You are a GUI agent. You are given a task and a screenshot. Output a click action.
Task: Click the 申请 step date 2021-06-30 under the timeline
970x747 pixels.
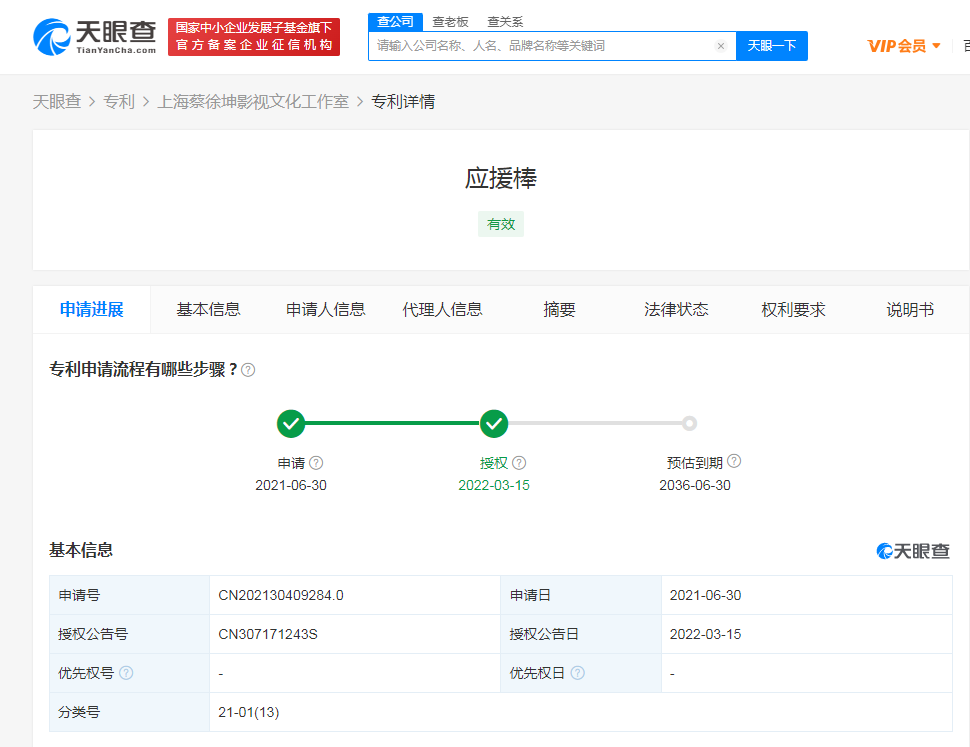(x=291, y=485)
